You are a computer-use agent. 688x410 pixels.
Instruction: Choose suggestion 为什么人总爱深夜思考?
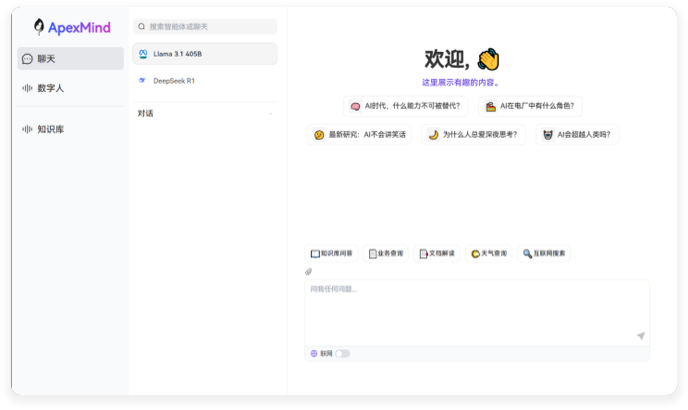tap(473, 135)
